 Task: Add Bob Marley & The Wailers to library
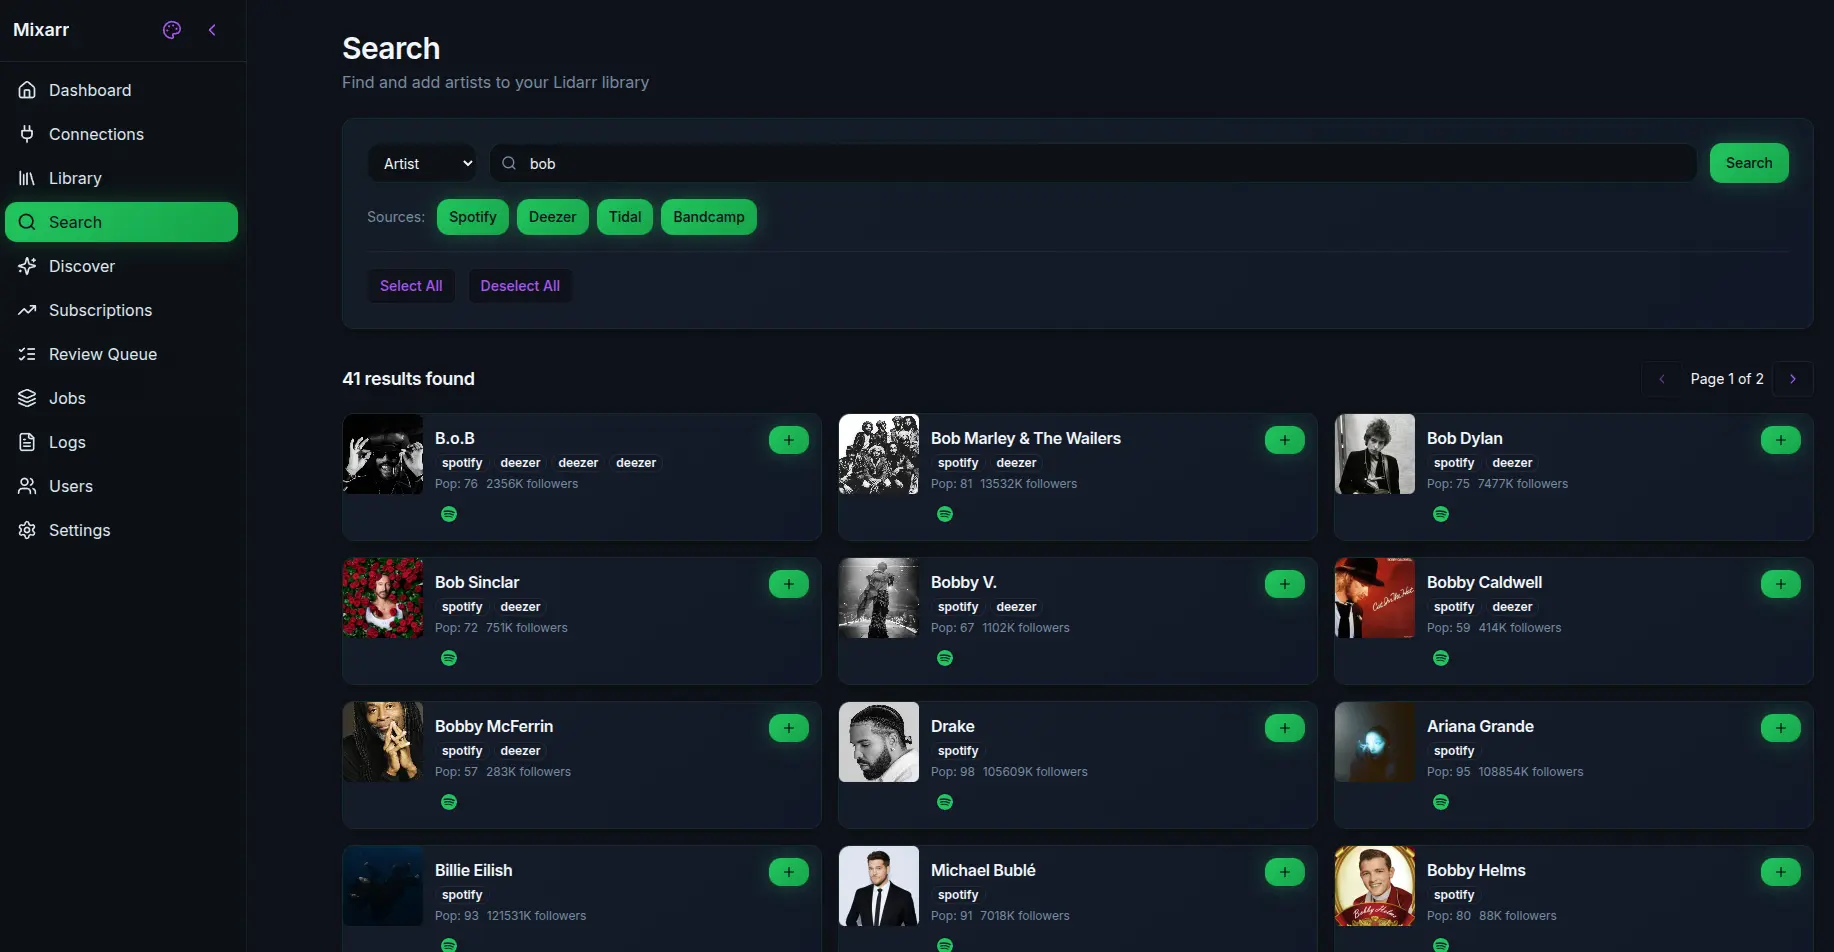(x=1284, y=440)
